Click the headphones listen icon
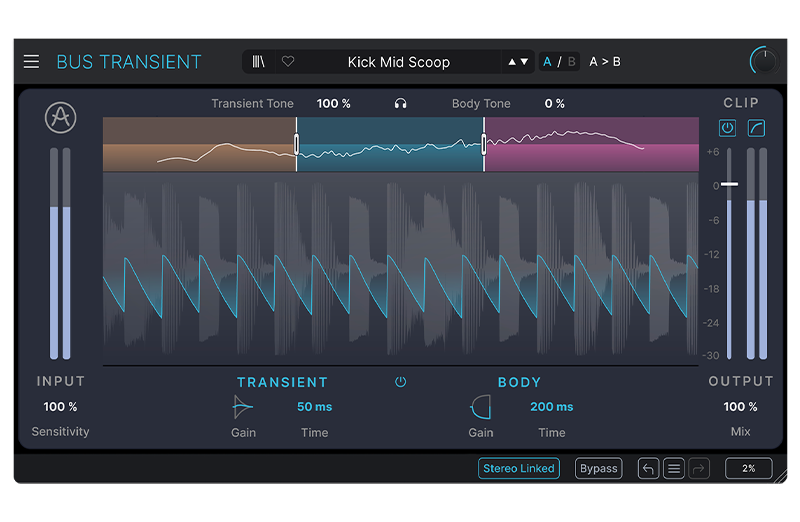Screen dimensions: 800x522 point(401,104)
